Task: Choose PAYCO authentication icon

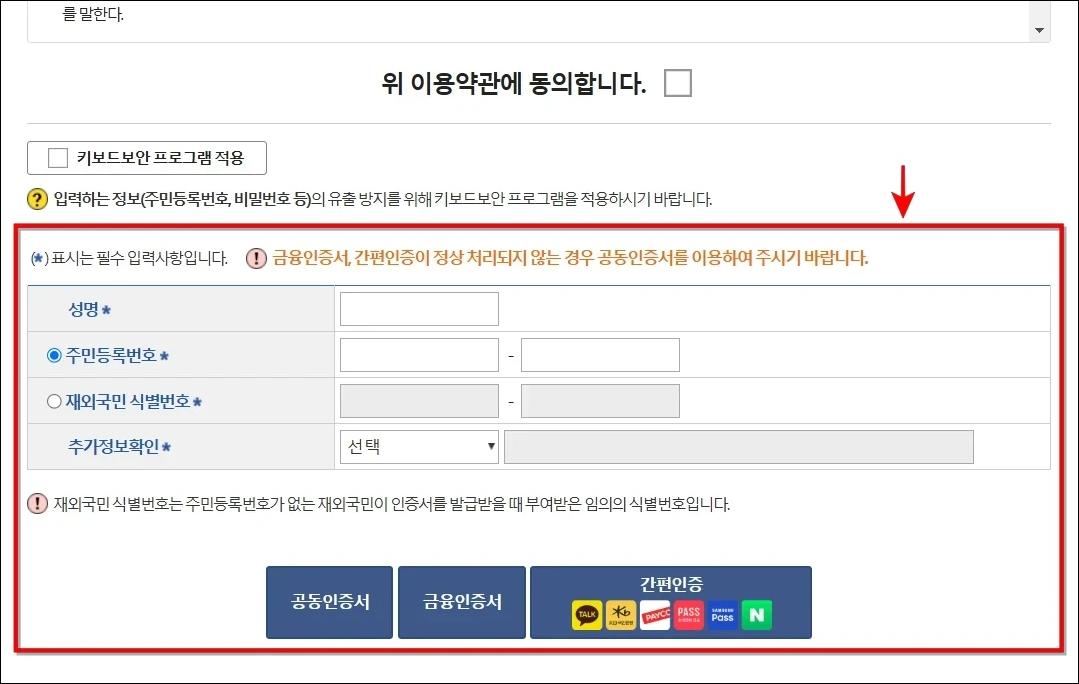Action: point(655,615)
